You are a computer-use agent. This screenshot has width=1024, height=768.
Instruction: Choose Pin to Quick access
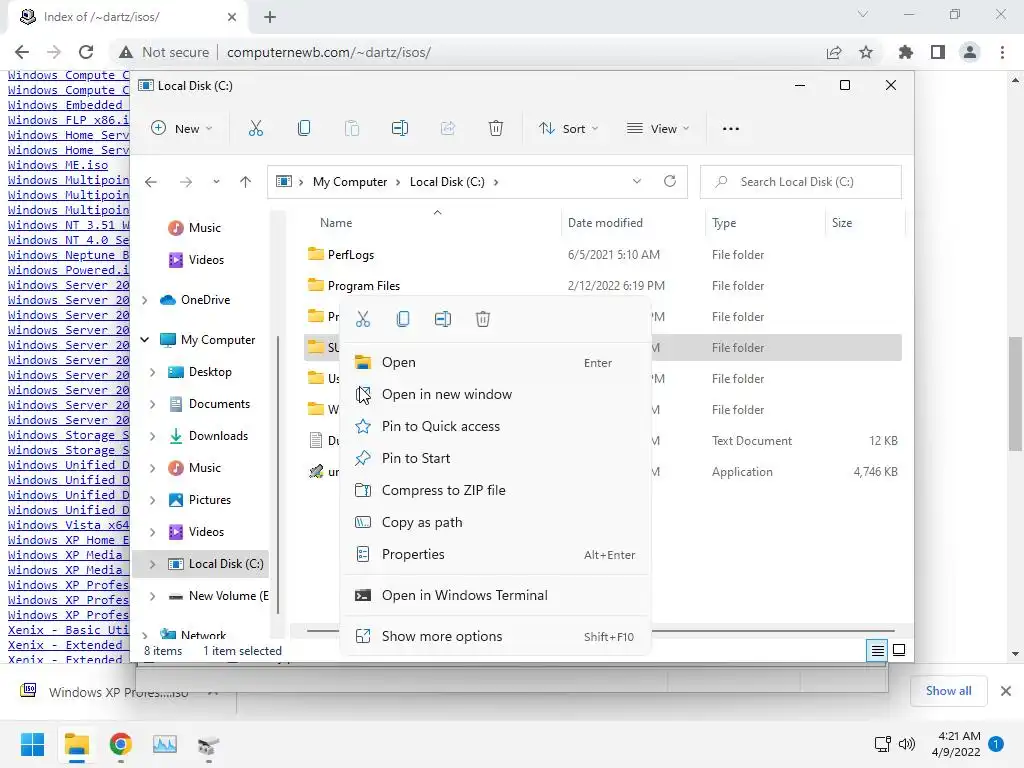(496, 426)
